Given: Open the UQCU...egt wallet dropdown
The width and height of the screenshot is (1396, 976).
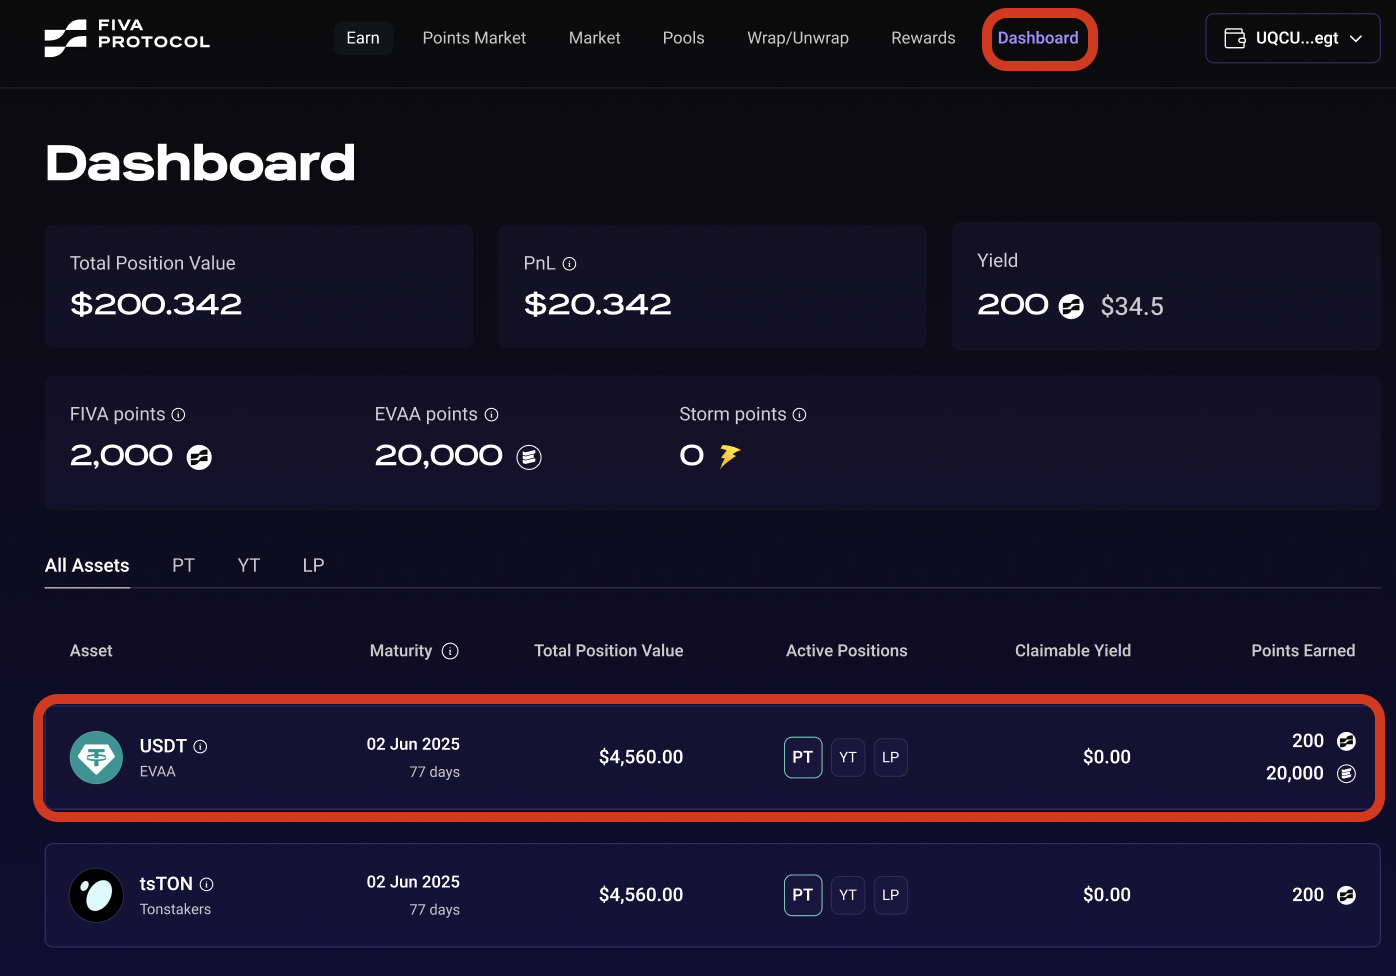Looking at the screenshot, I should click(x=1293, y=38).
